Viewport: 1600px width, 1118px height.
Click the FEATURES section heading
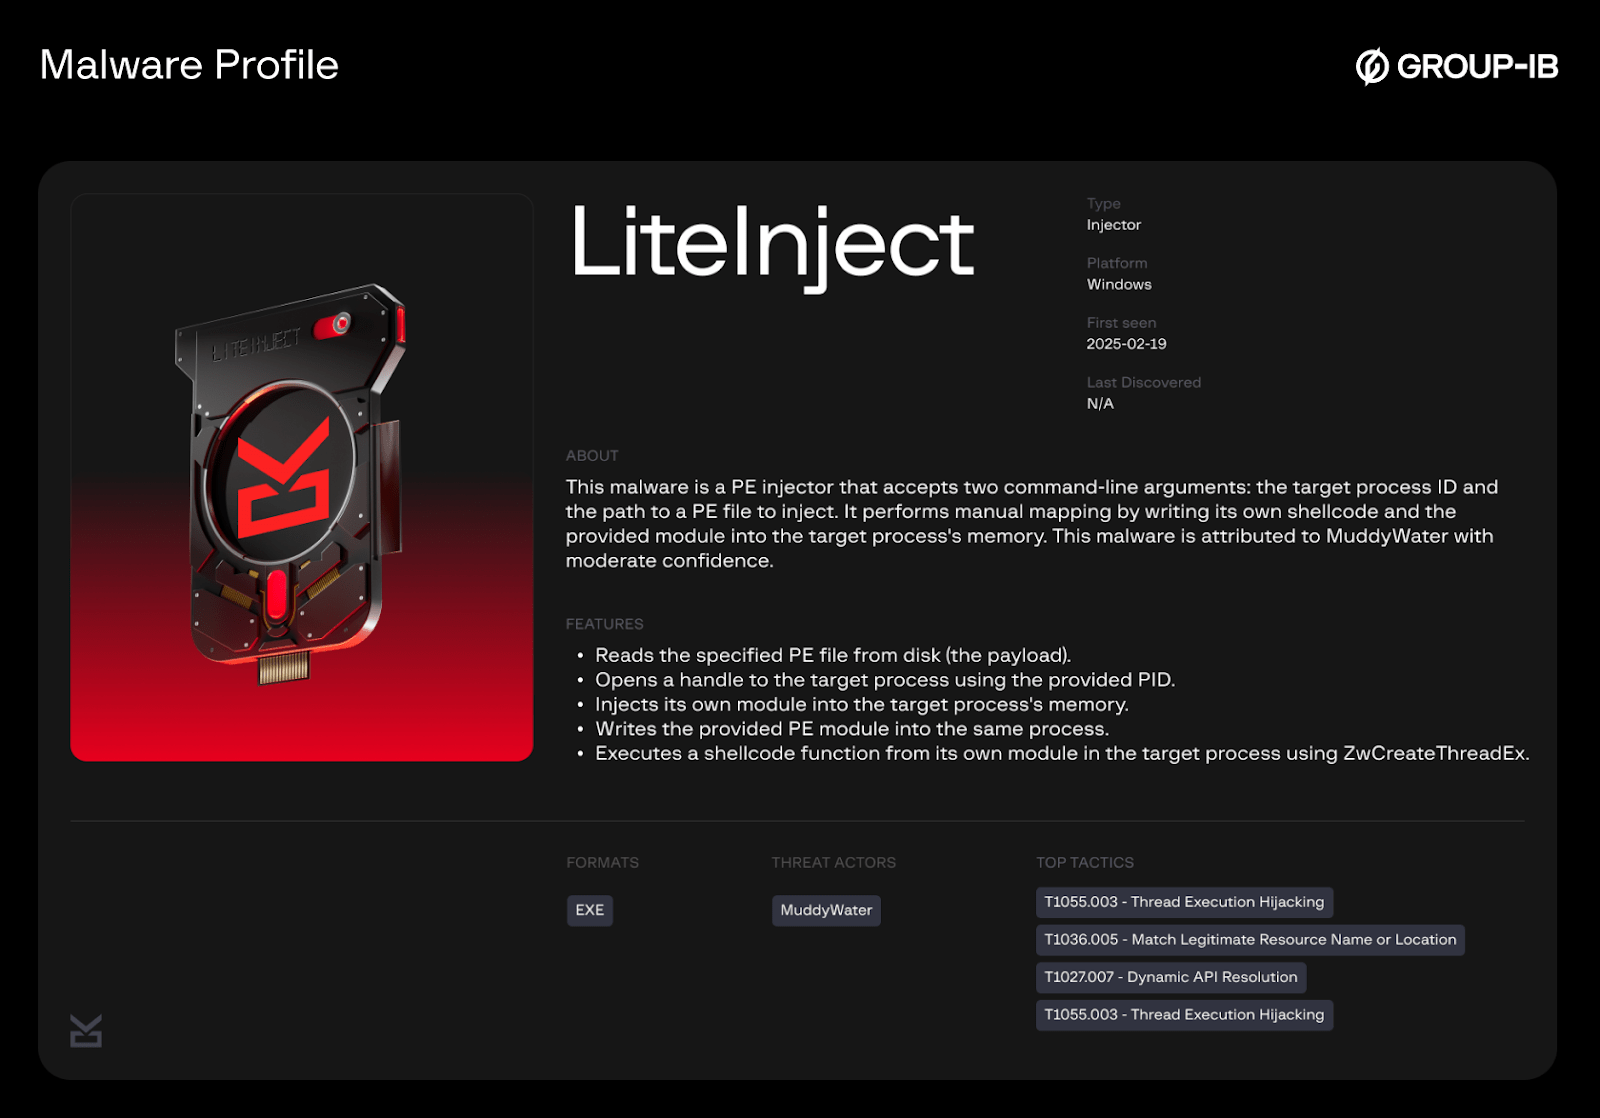(604, 624)
